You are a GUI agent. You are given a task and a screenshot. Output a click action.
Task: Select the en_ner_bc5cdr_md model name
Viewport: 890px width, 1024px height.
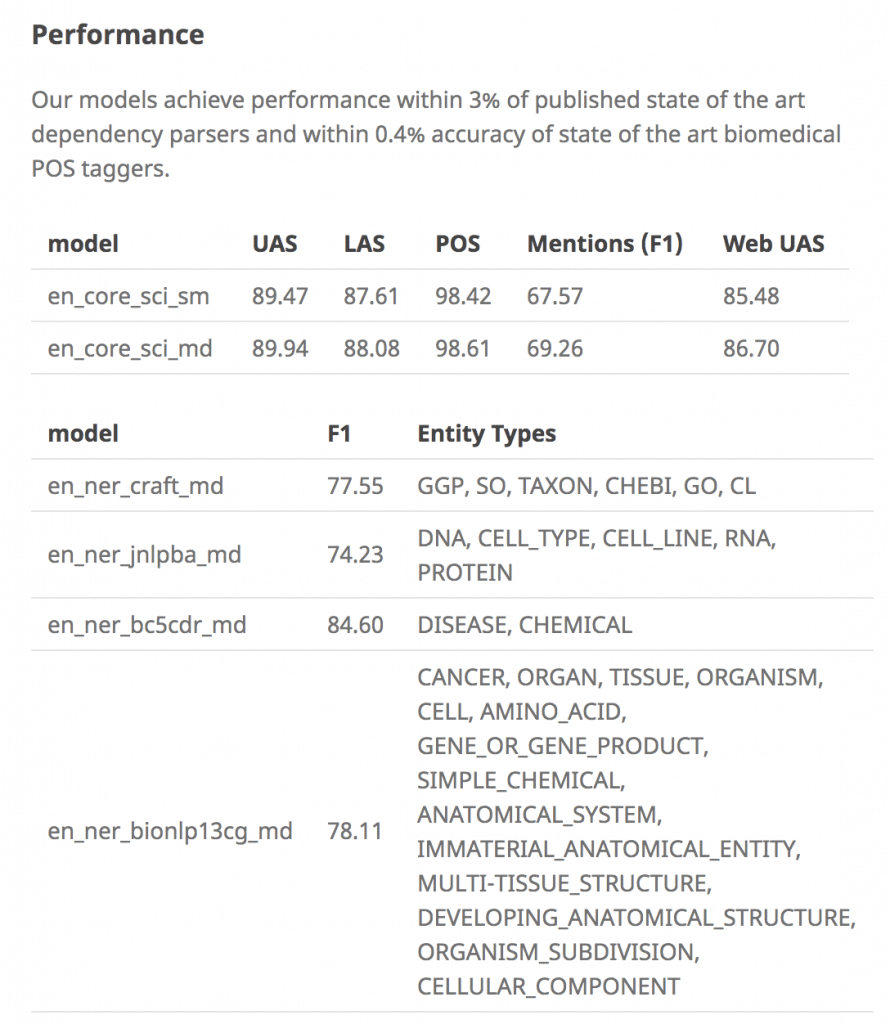[x=147, y=625]
